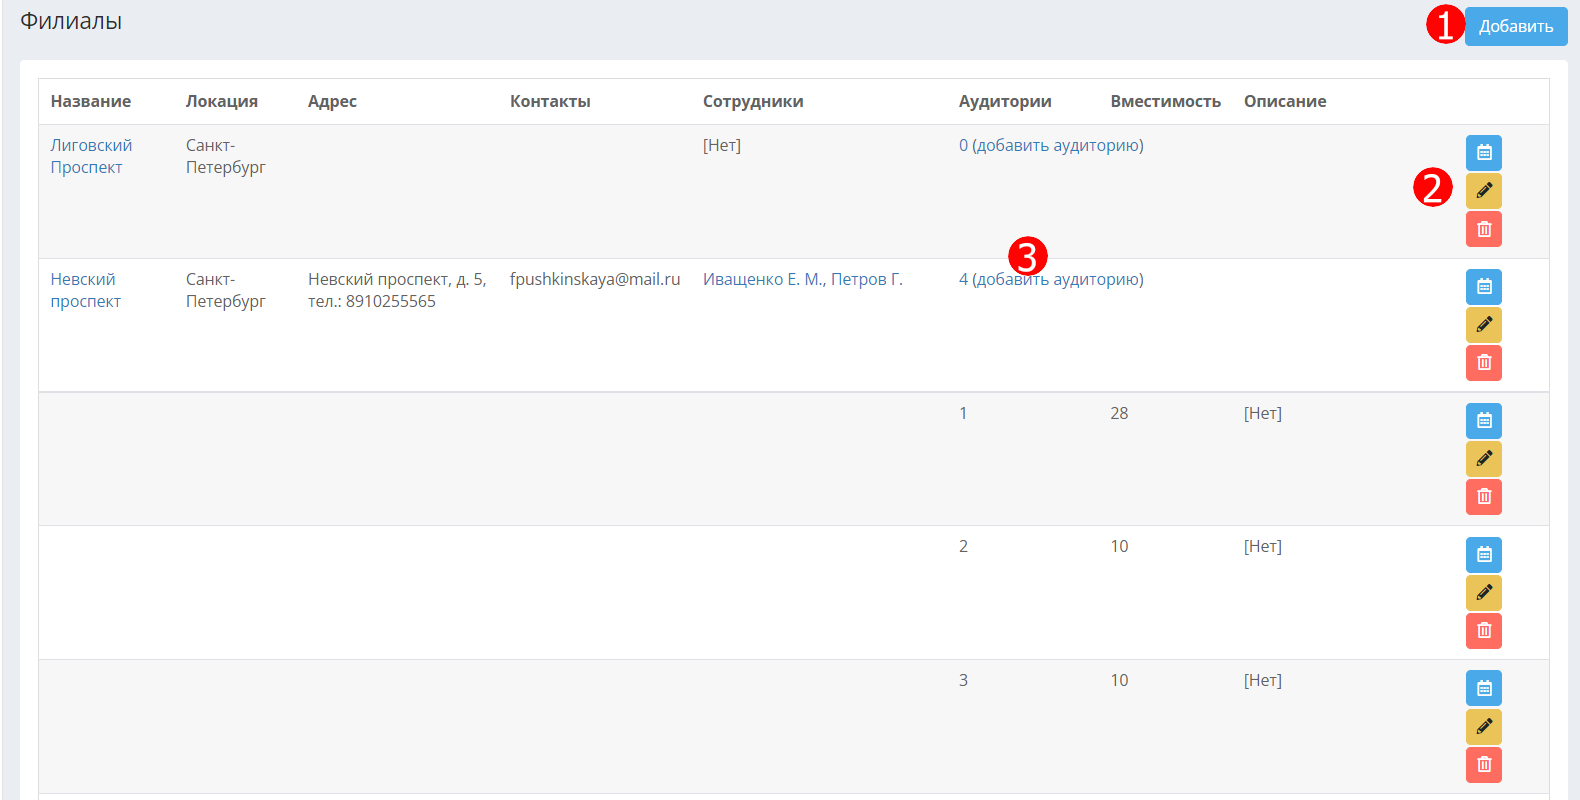The image size is (1580, 800).
Task: Open schedule for Лиговский Проспект branch
Action: pyautogui.click(x=1484, y=153)
